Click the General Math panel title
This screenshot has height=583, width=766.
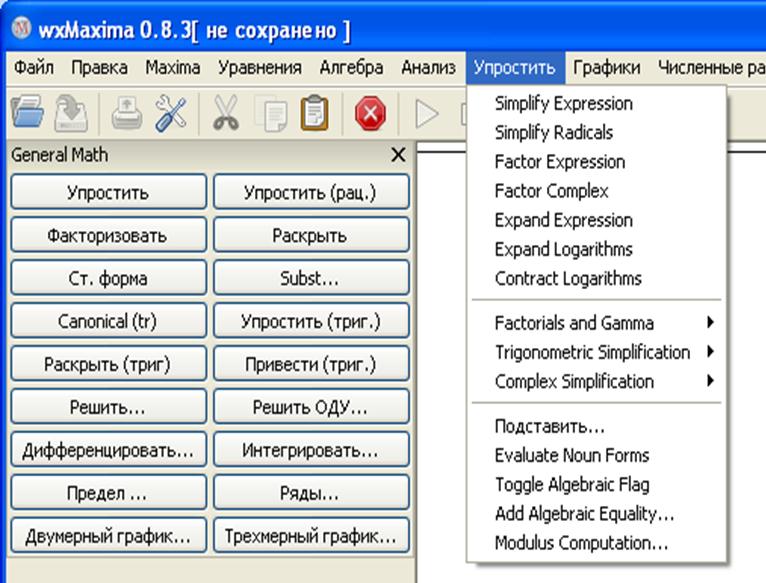[x=60, y=155]
